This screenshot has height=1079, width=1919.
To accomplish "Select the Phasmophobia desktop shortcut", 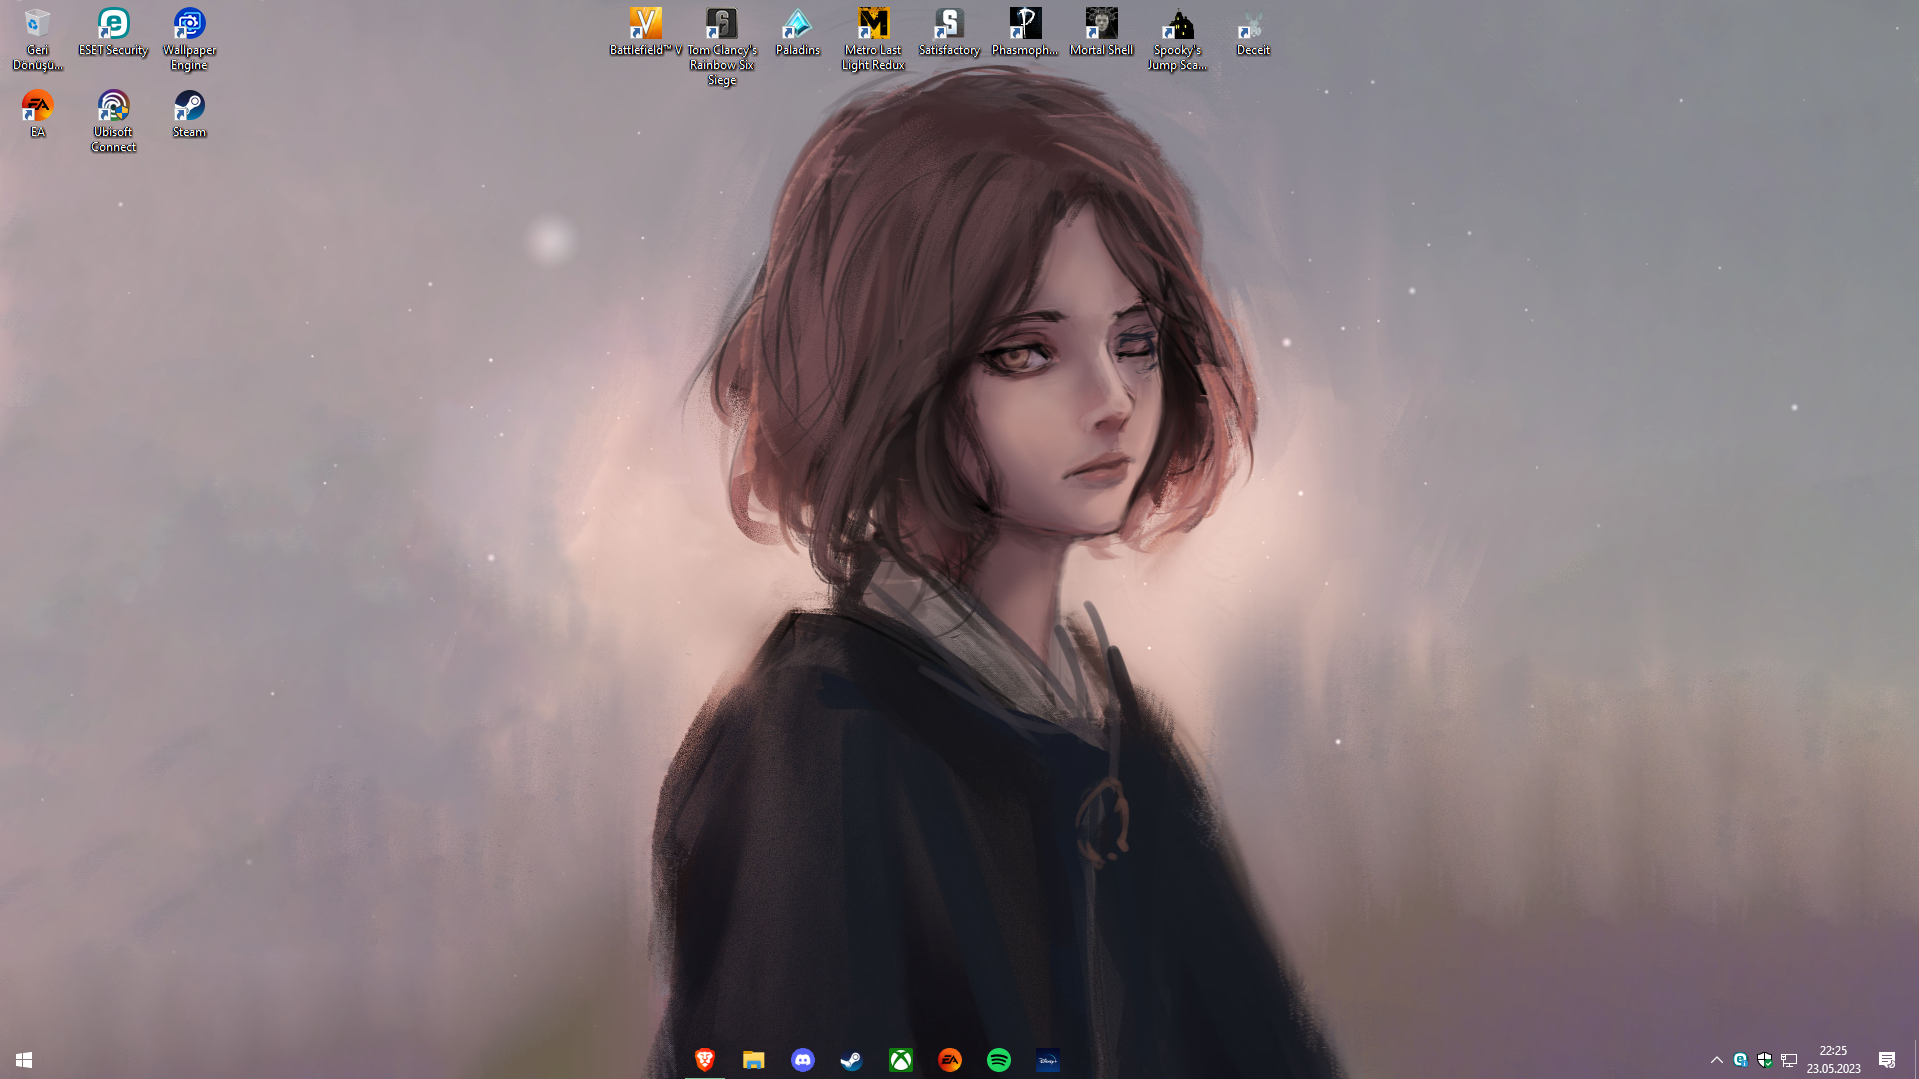I will pos(1025,33).
